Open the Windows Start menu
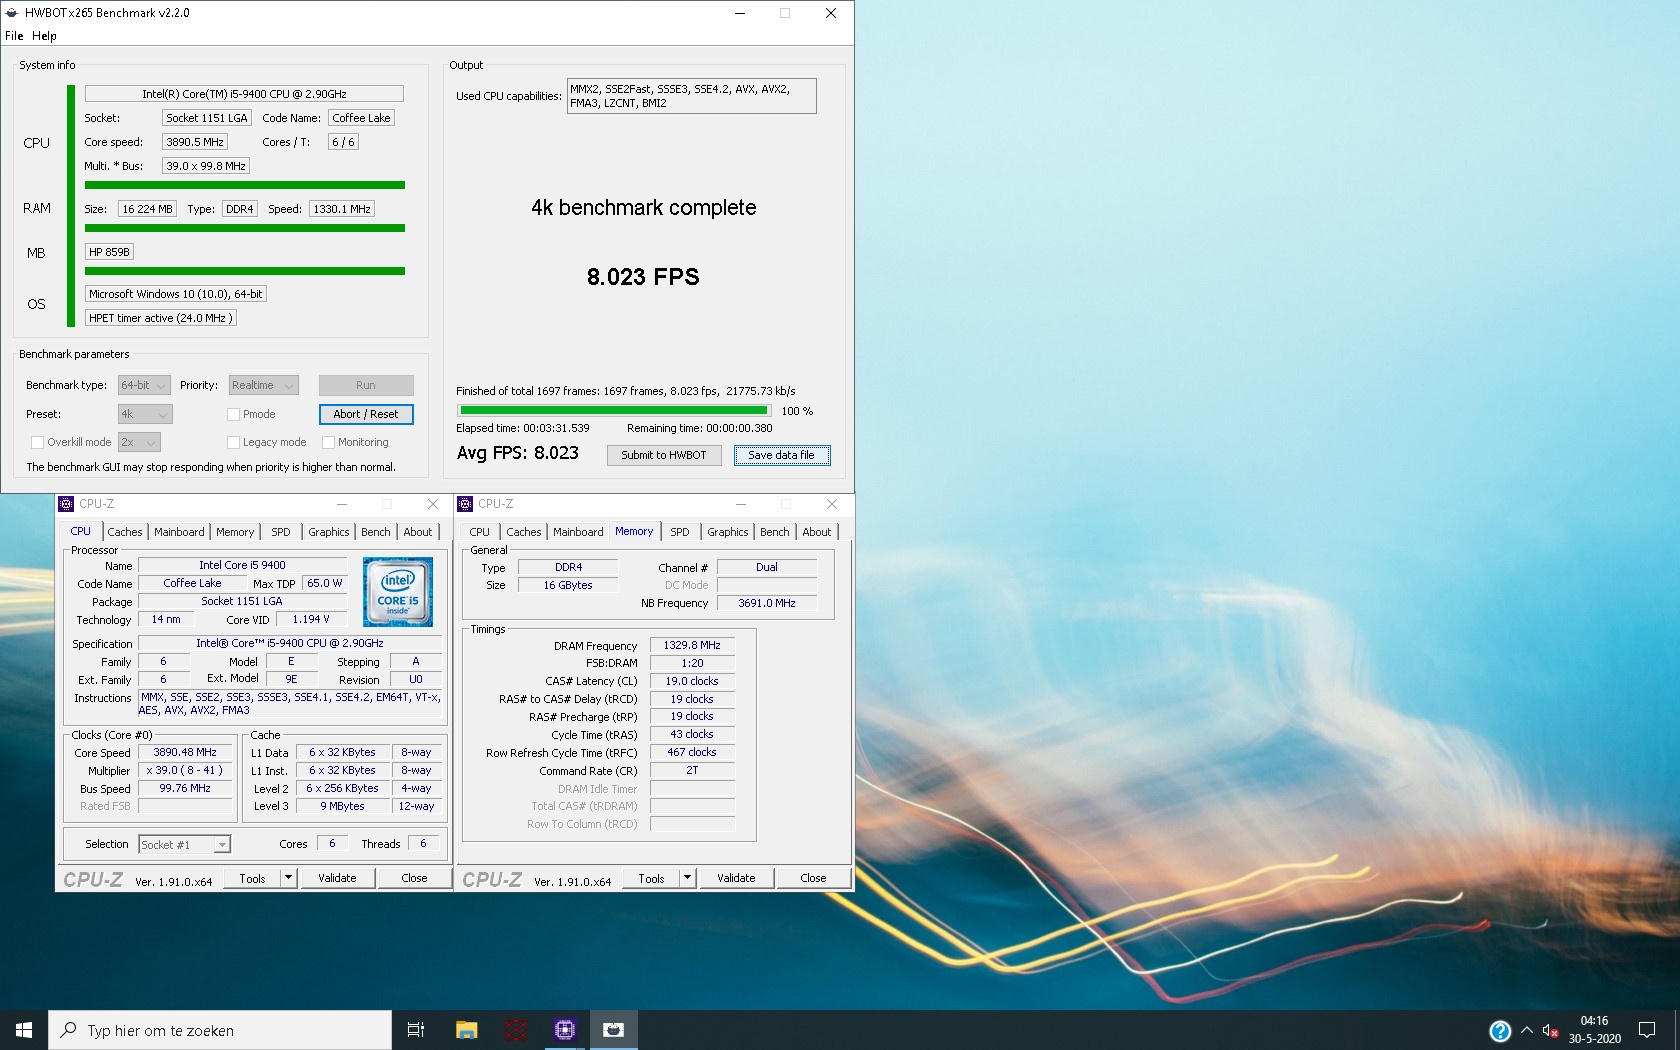The height and width of the screenshot is (1050, 1680). coord(24,1030)
